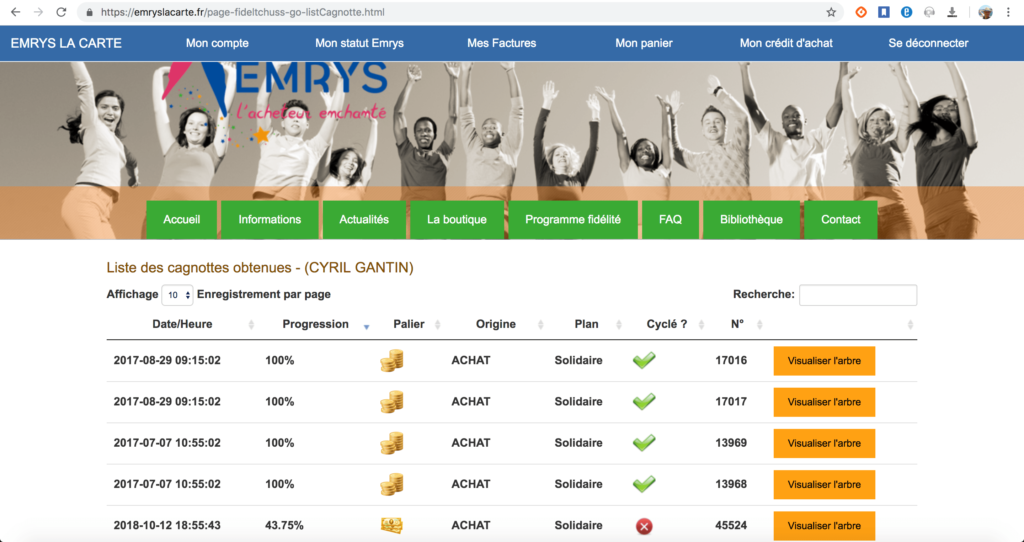Click green checkmark in row 17016
The image size is (1024, 542).
click(644, 360)
